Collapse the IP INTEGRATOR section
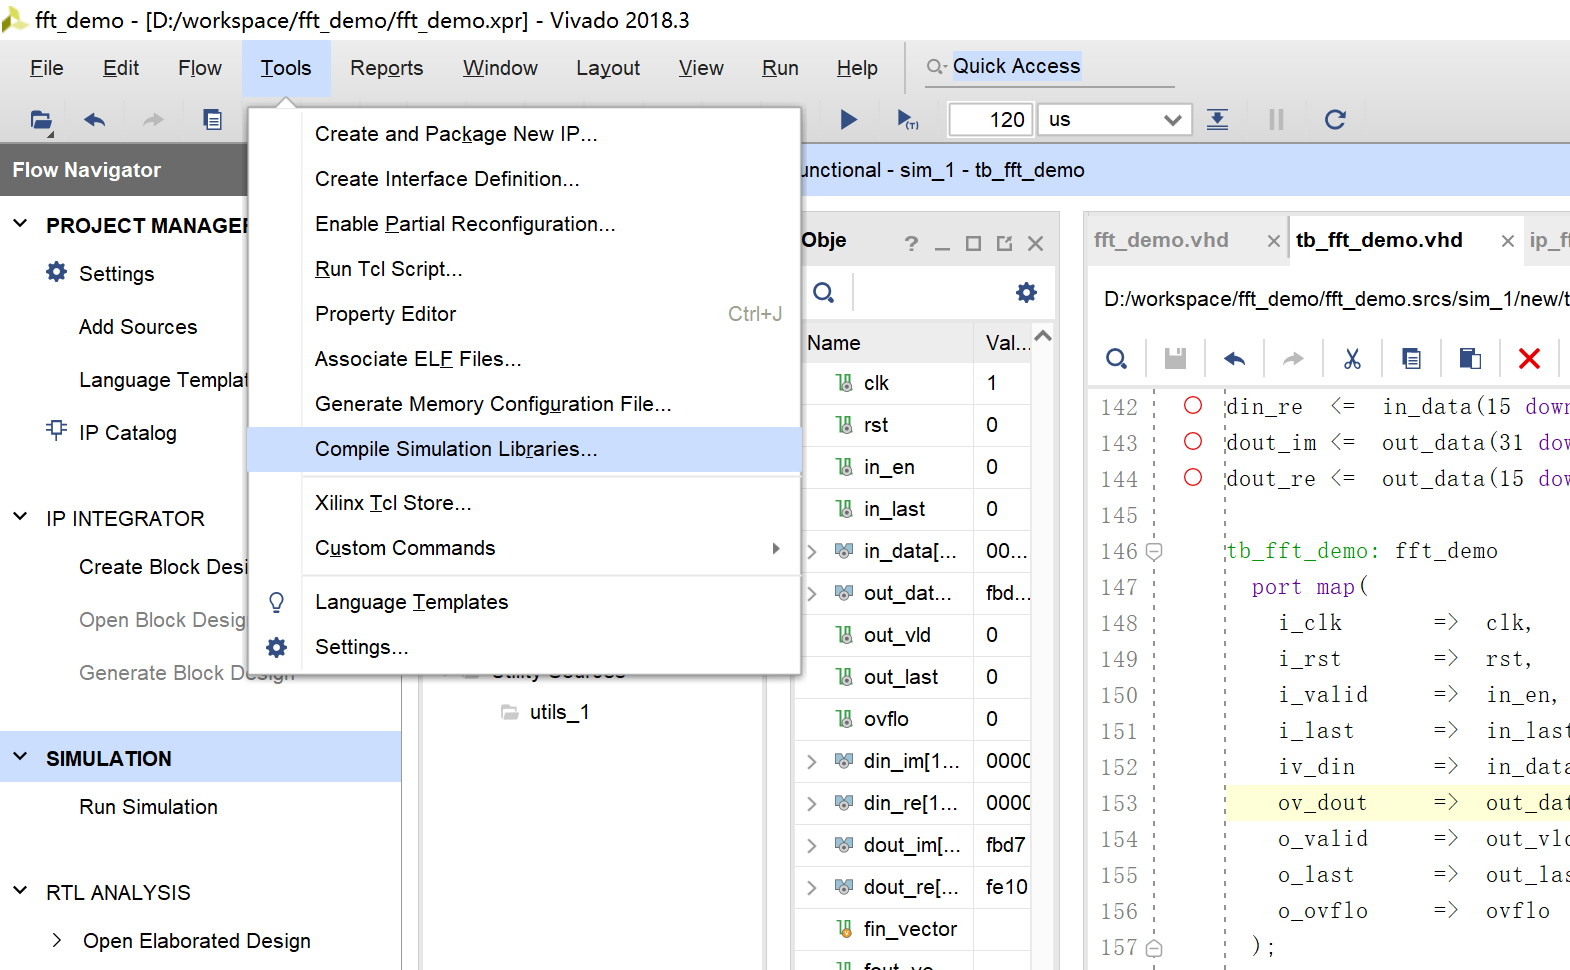 click(20, 517)
